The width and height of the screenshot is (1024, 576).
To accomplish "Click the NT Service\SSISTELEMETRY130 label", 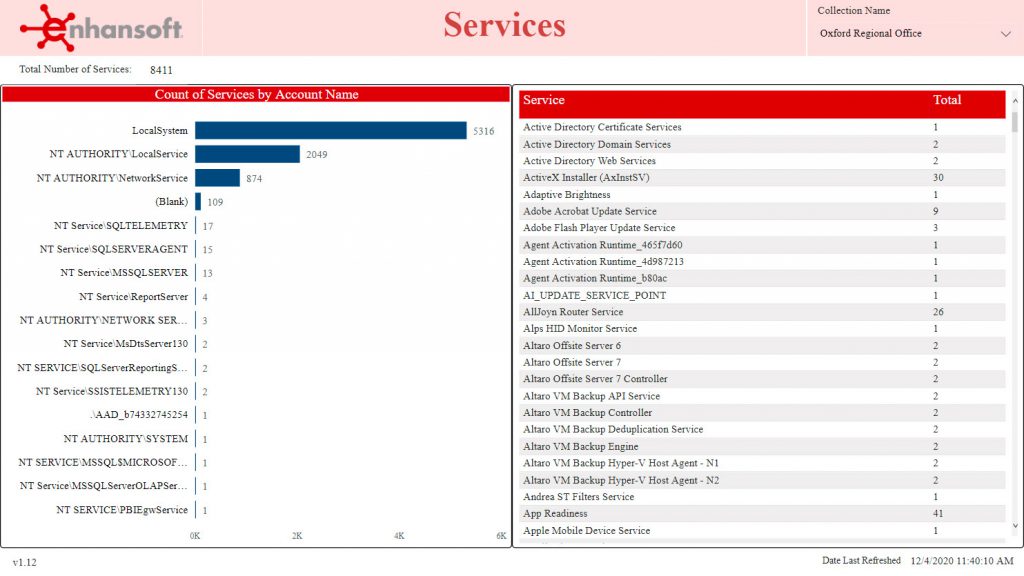I will (x=112, y=391).
